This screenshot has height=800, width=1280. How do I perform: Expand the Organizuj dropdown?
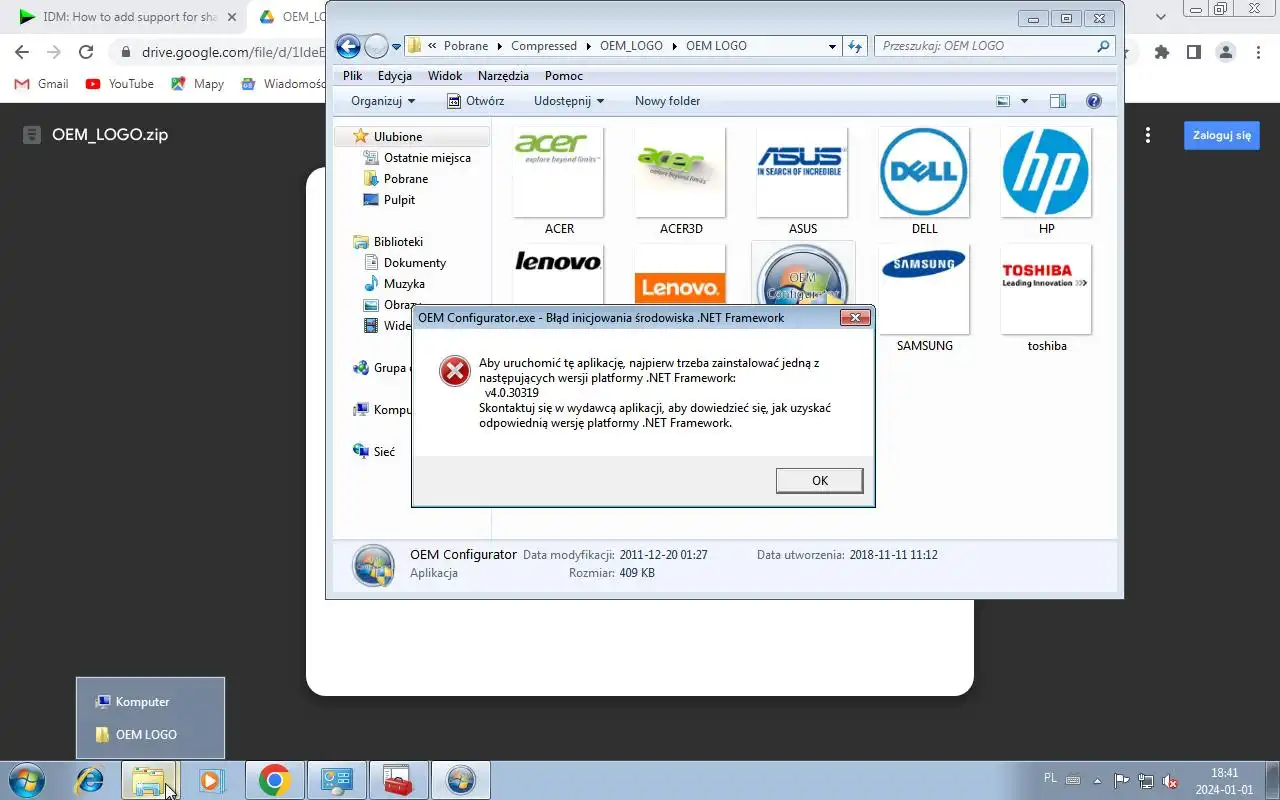[383, 101]
